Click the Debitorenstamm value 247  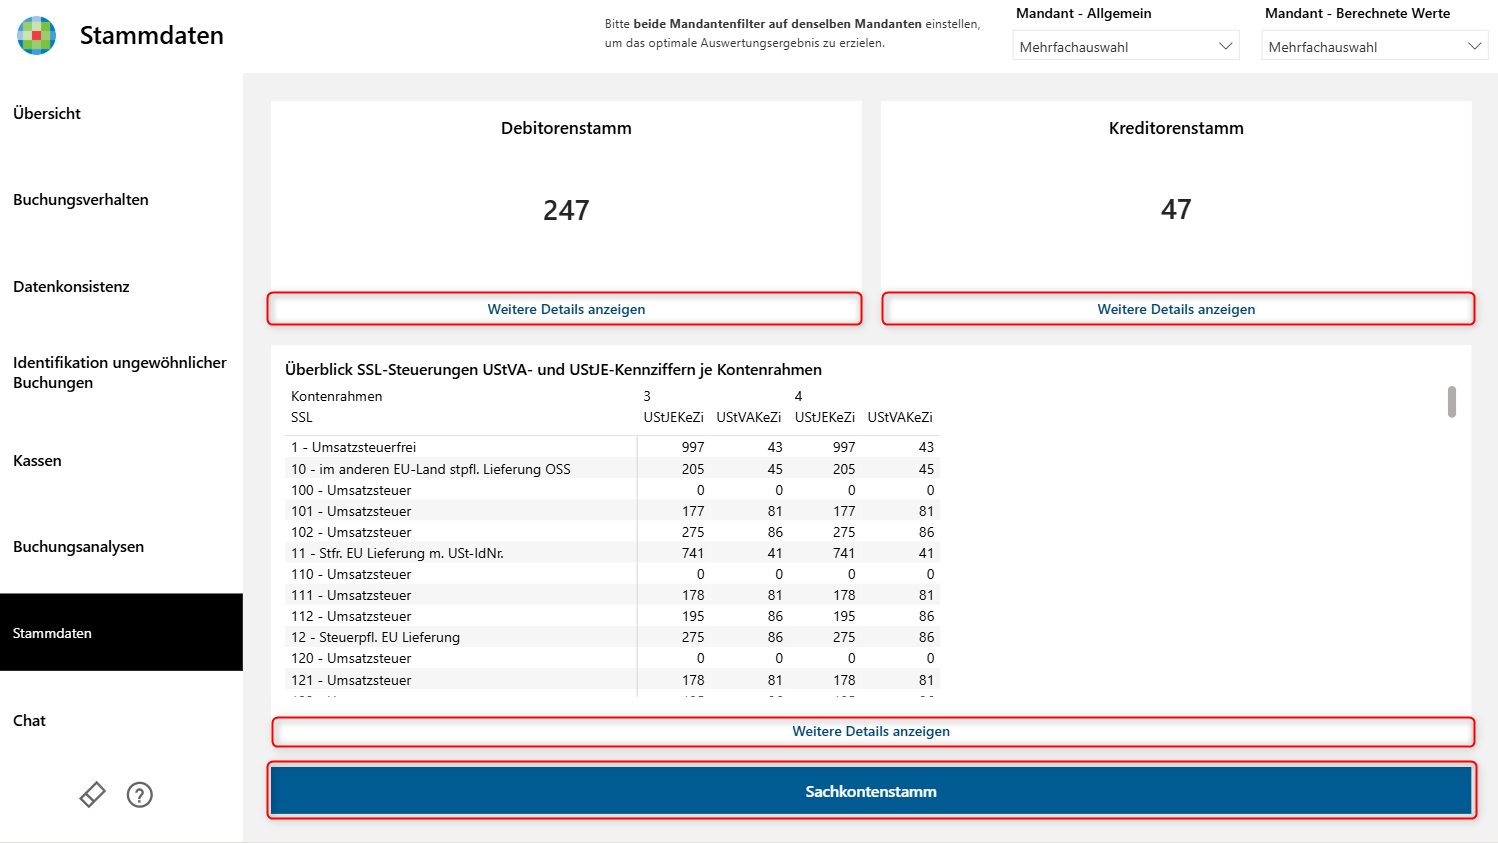566,210
